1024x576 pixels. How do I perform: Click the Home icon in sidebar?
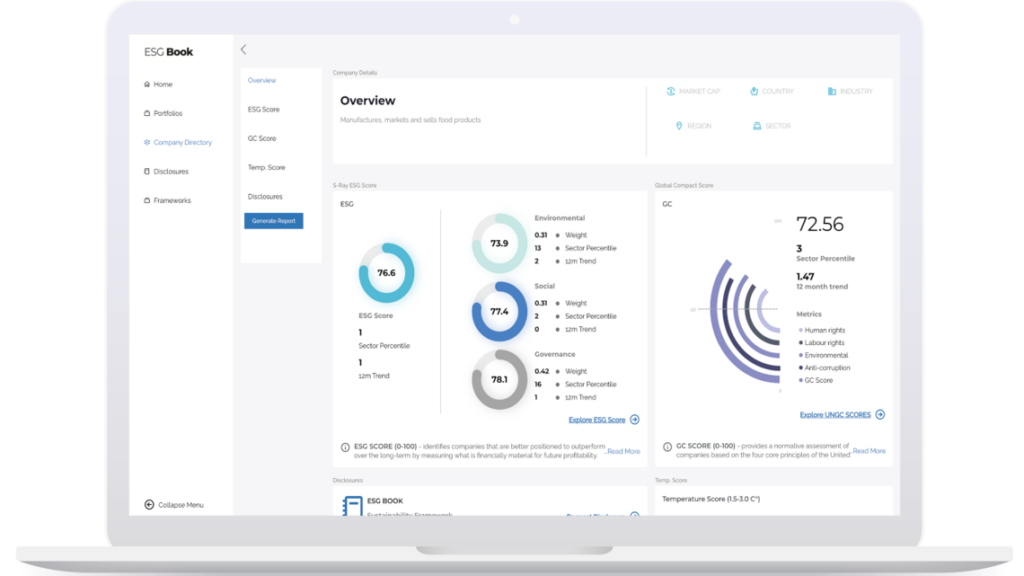[x=147, y=84]
